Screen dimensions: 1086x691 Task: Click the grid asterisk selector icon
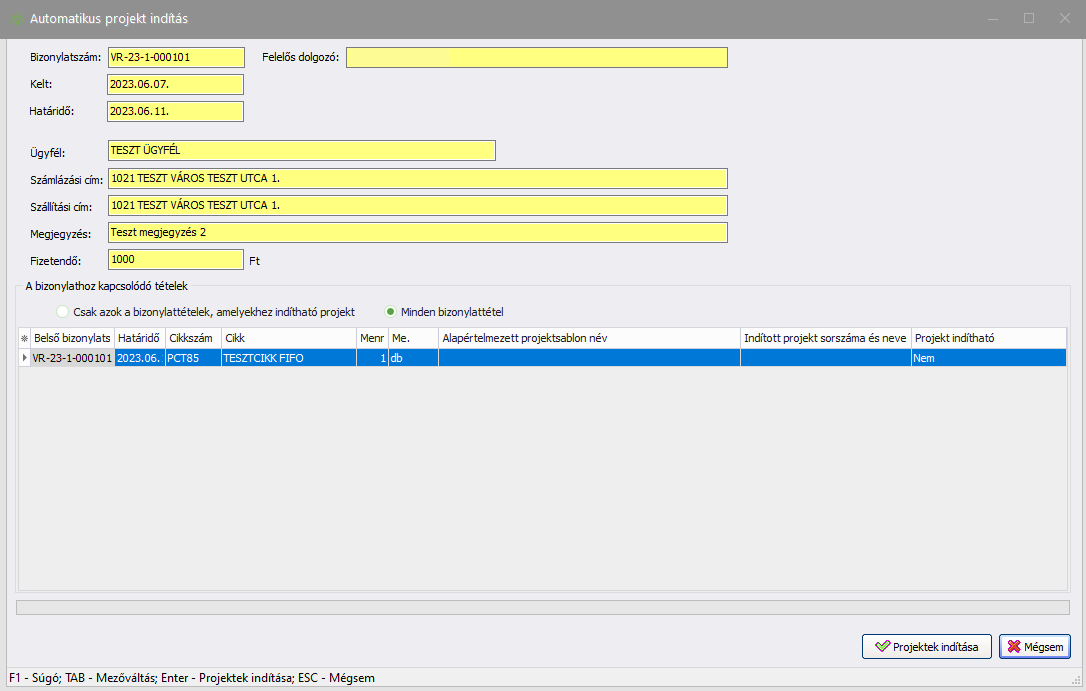coord(24,338)
